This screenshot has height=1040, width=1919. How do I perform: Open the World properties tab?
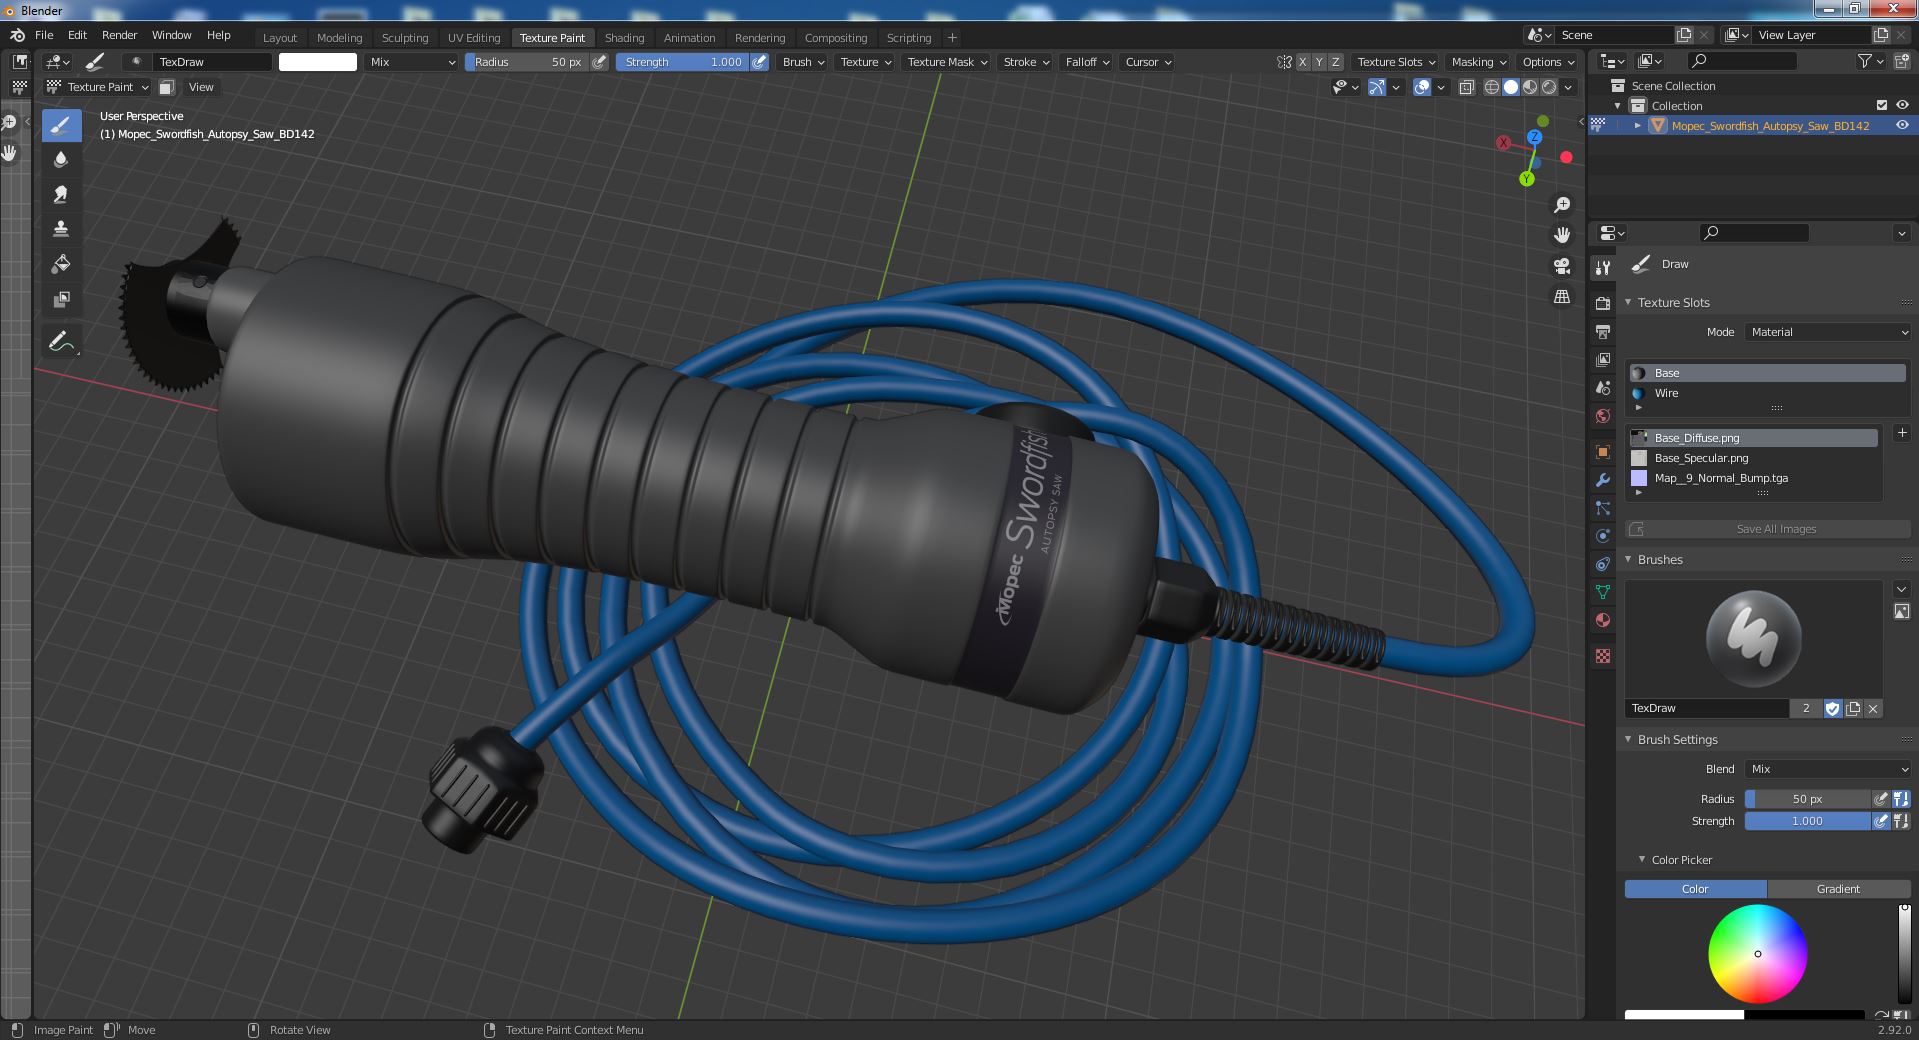coord(1603,416)
